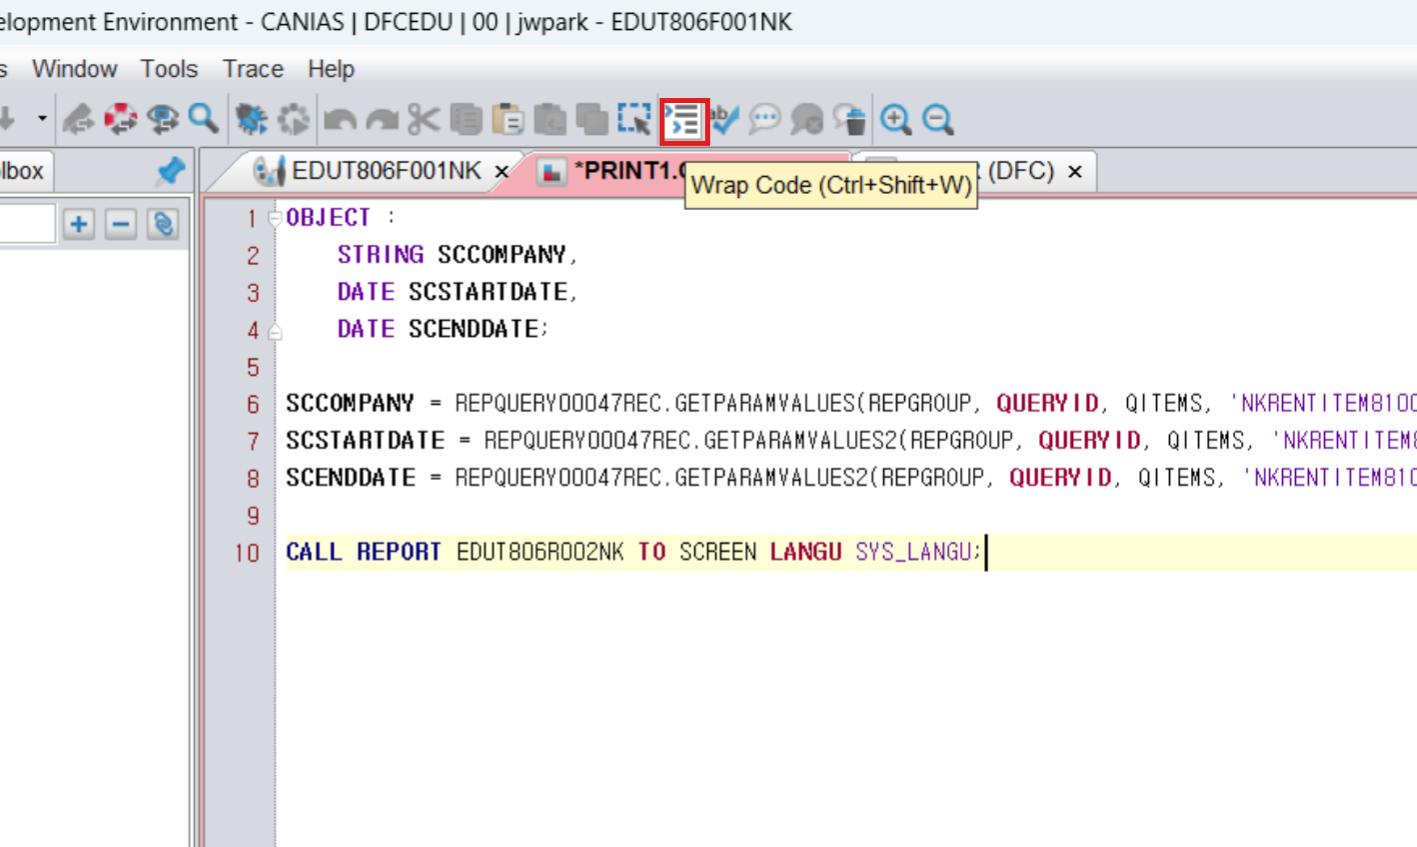Viewport: 1417px width, 847px height.
Task: Open the Trace menu
Action: click(x=253, y=69)
